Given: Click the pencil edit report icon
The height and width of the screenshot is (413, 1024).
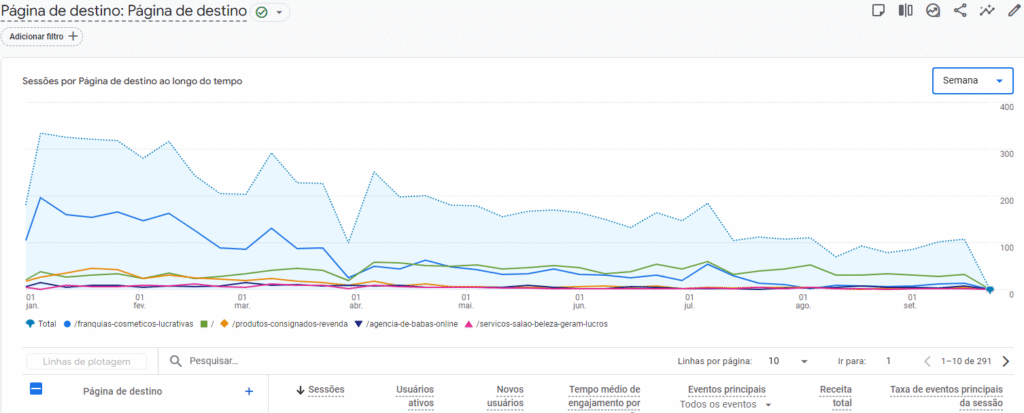Looking at the screenshot, I should point(1013,11).
